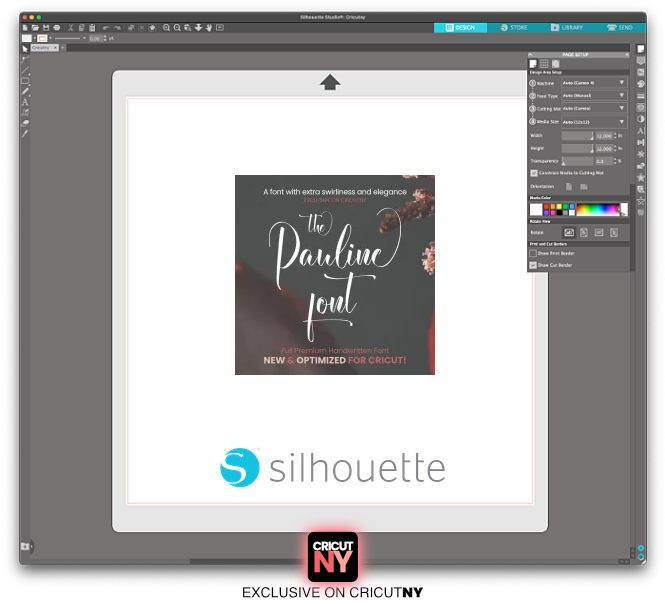Choose the Edit Points tool

tap(25, 59)
